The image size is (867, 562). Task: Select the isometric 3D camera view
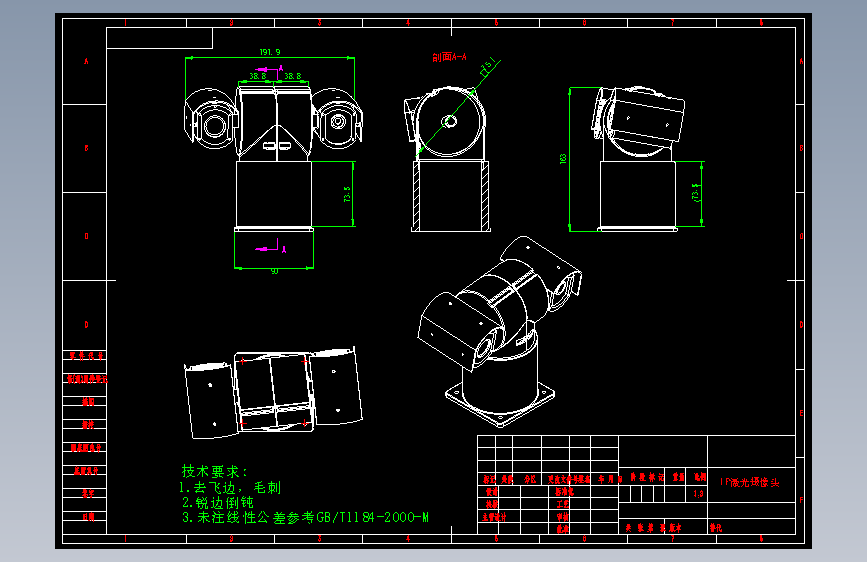(x=500, y=332)
